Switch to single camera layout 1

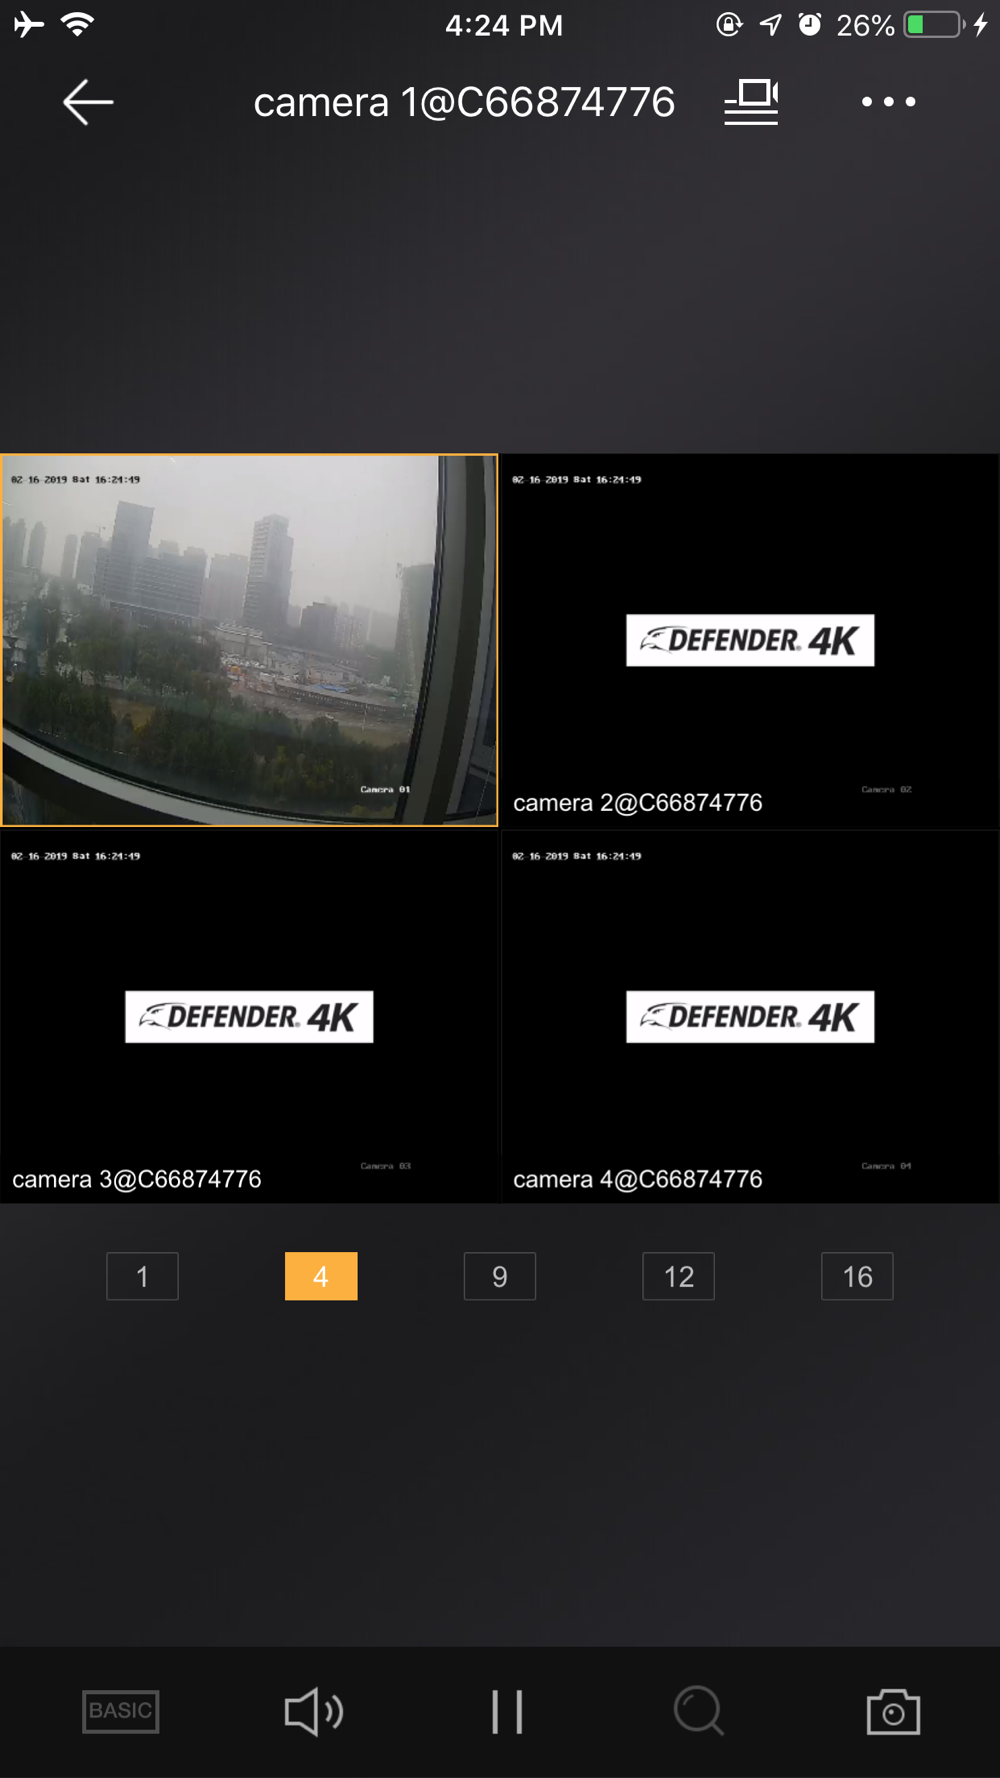click(x=142, y=1276)
